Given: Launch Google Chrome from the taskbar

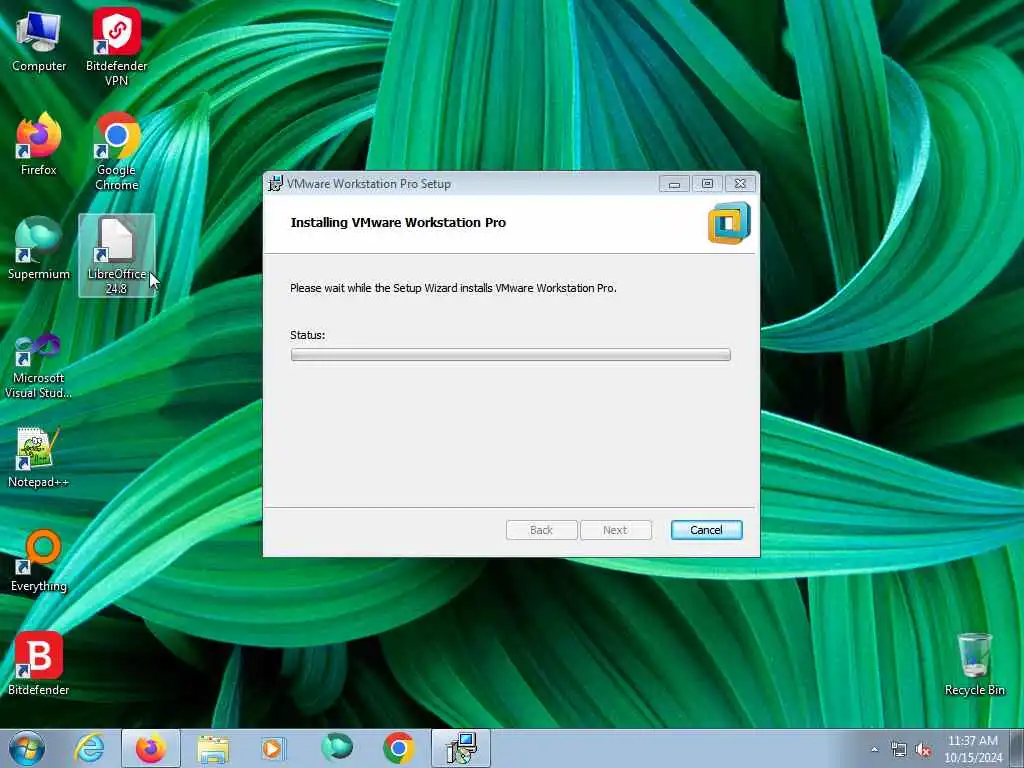Looking at the screenshot, I should click(398, 748).
